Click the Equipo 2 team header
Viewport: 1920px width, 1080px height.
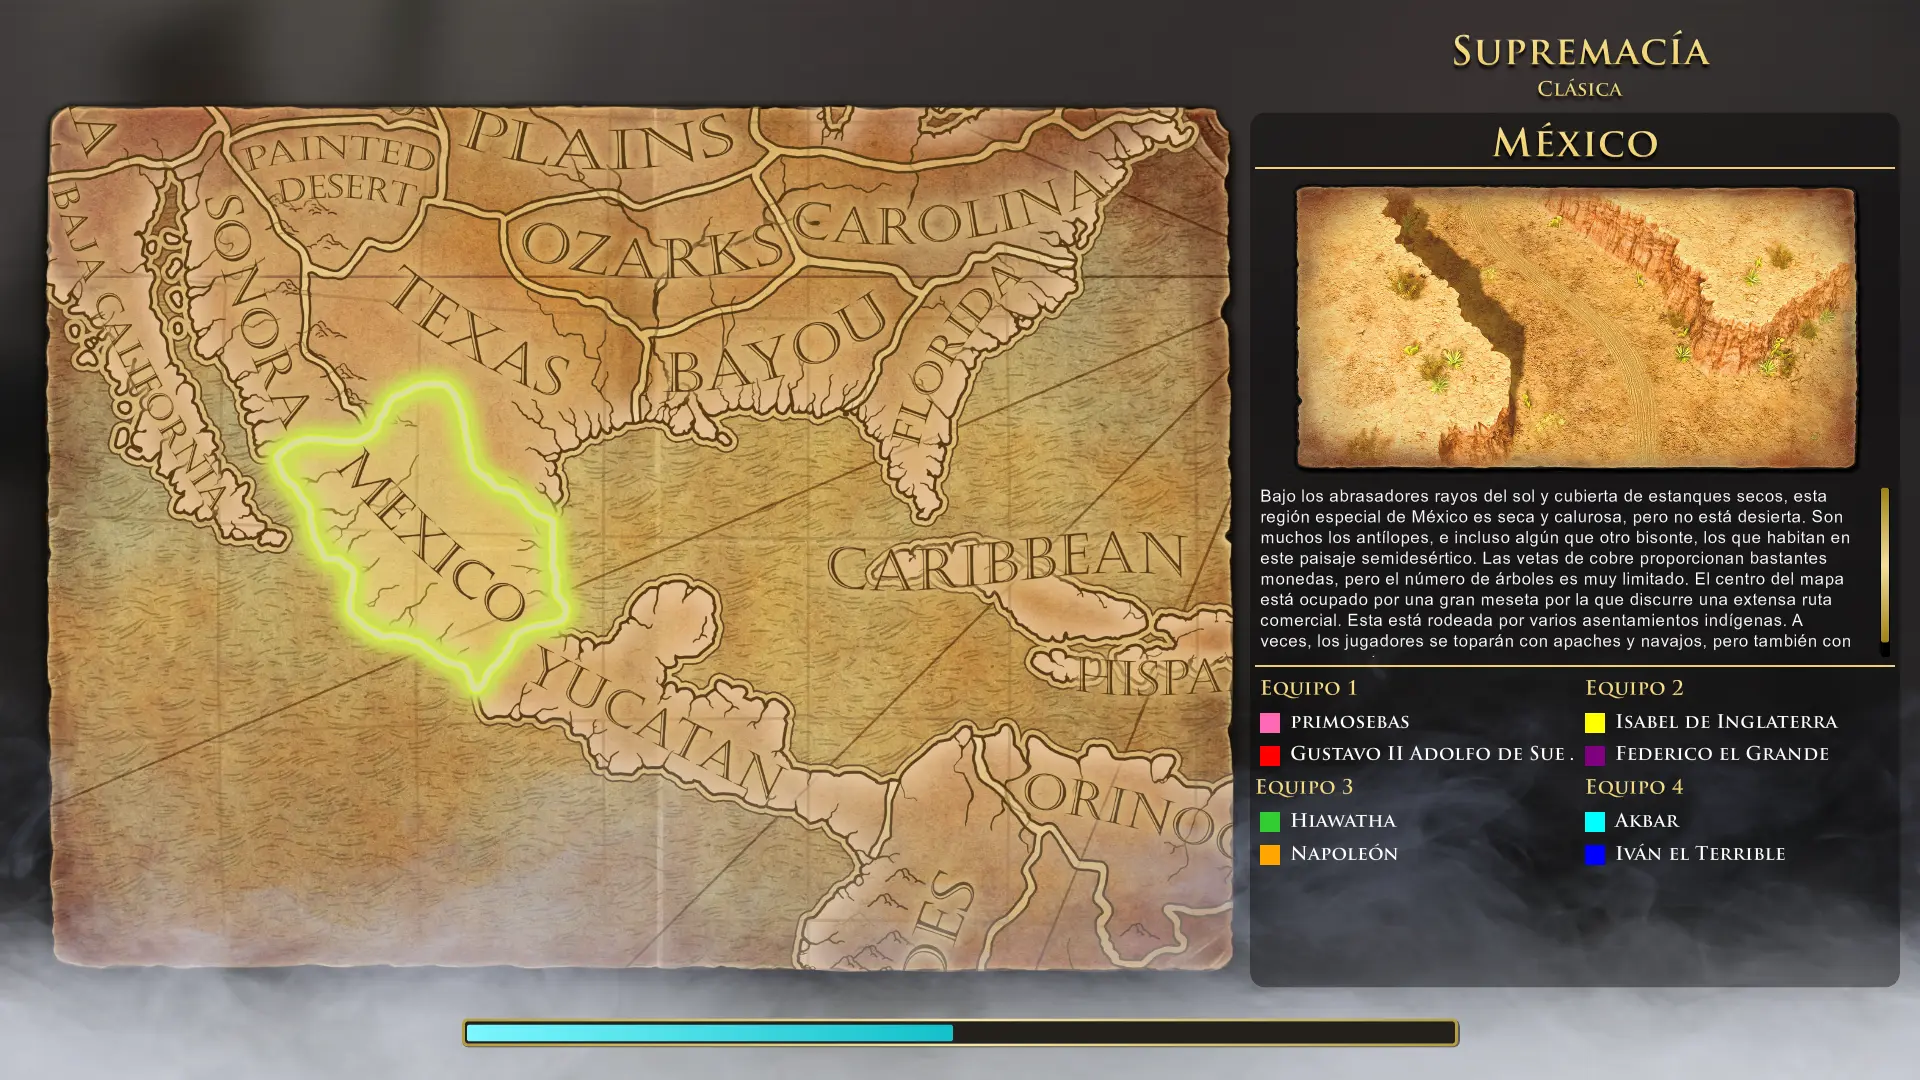point(1634,688)
